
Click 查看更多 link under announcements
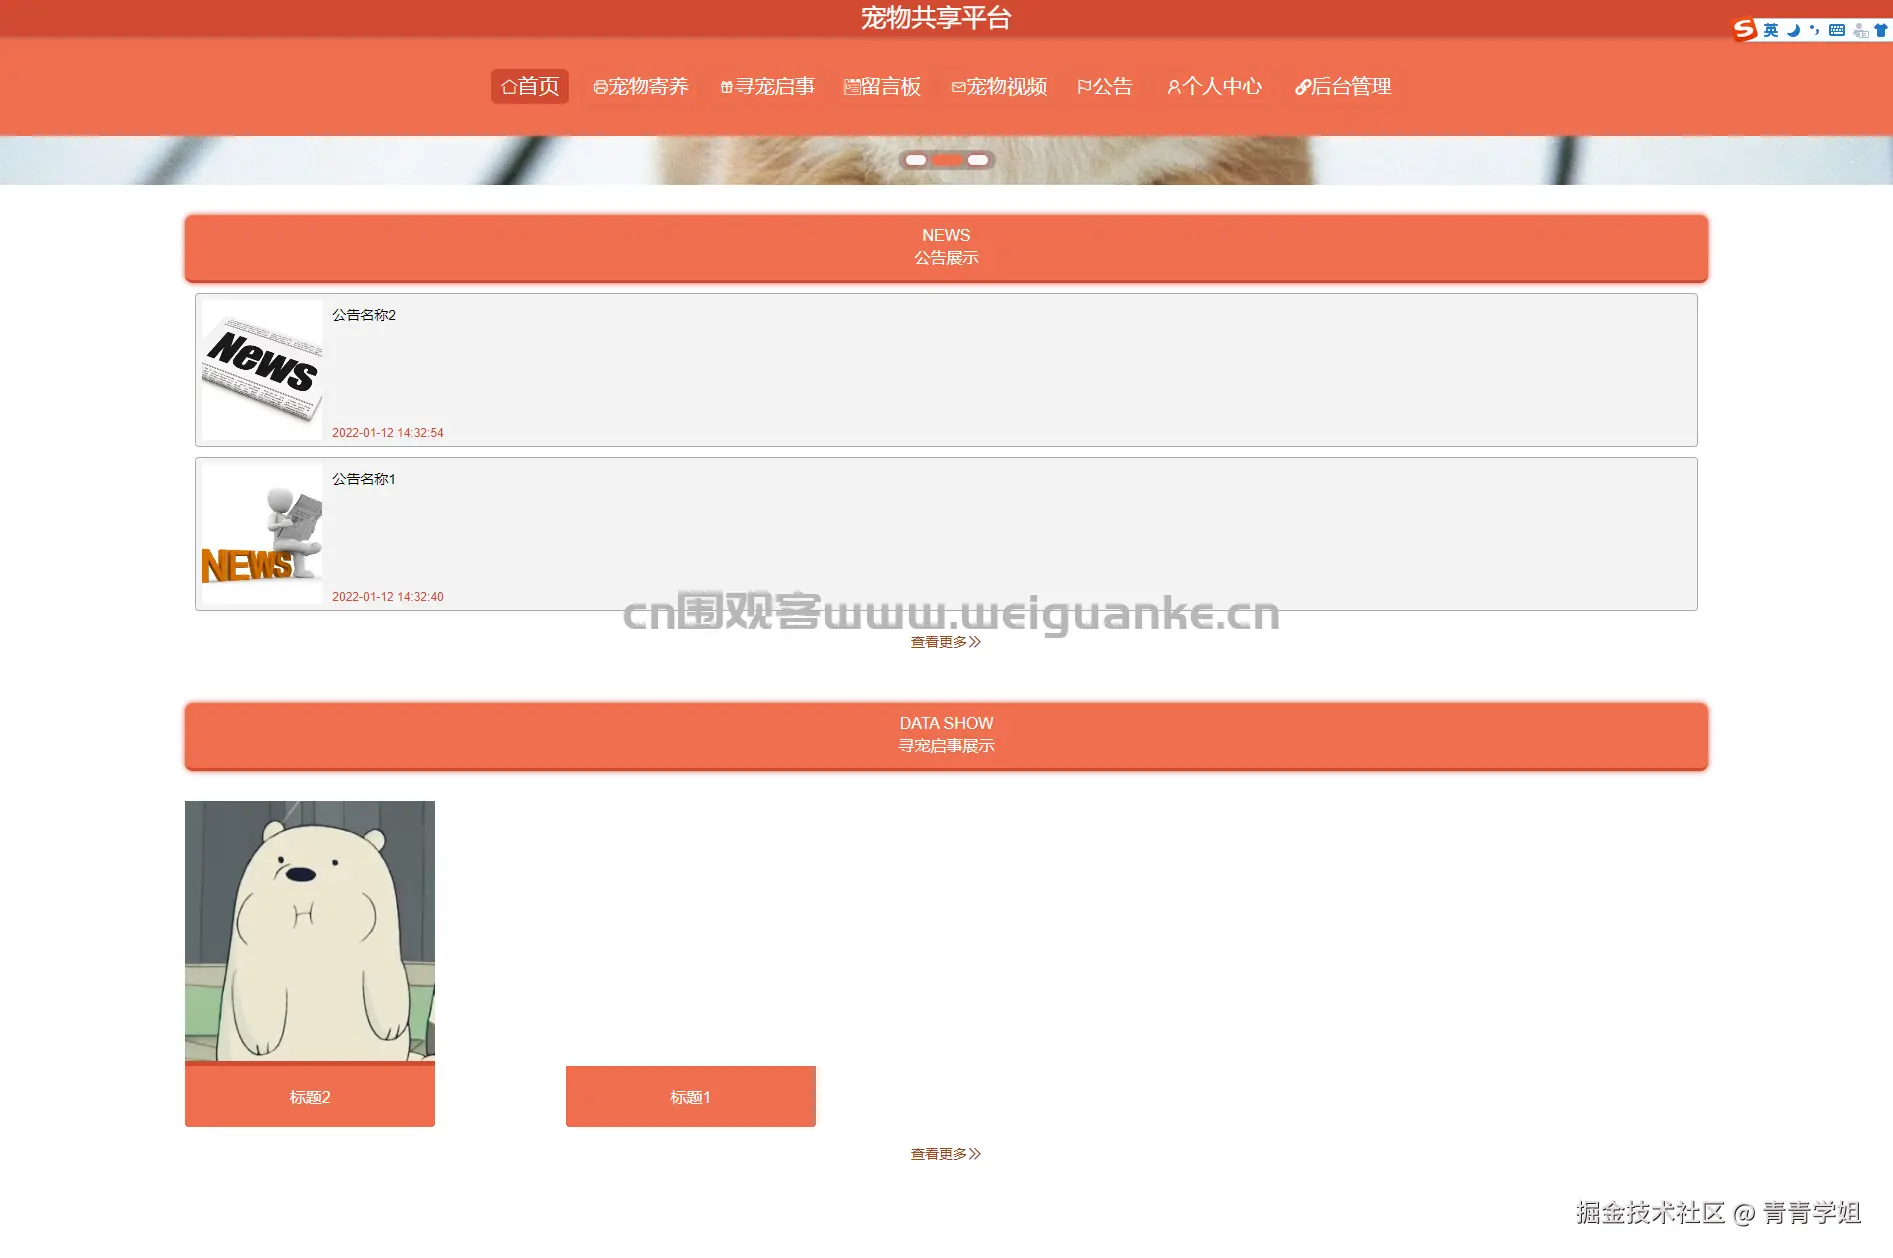[945, 643]
